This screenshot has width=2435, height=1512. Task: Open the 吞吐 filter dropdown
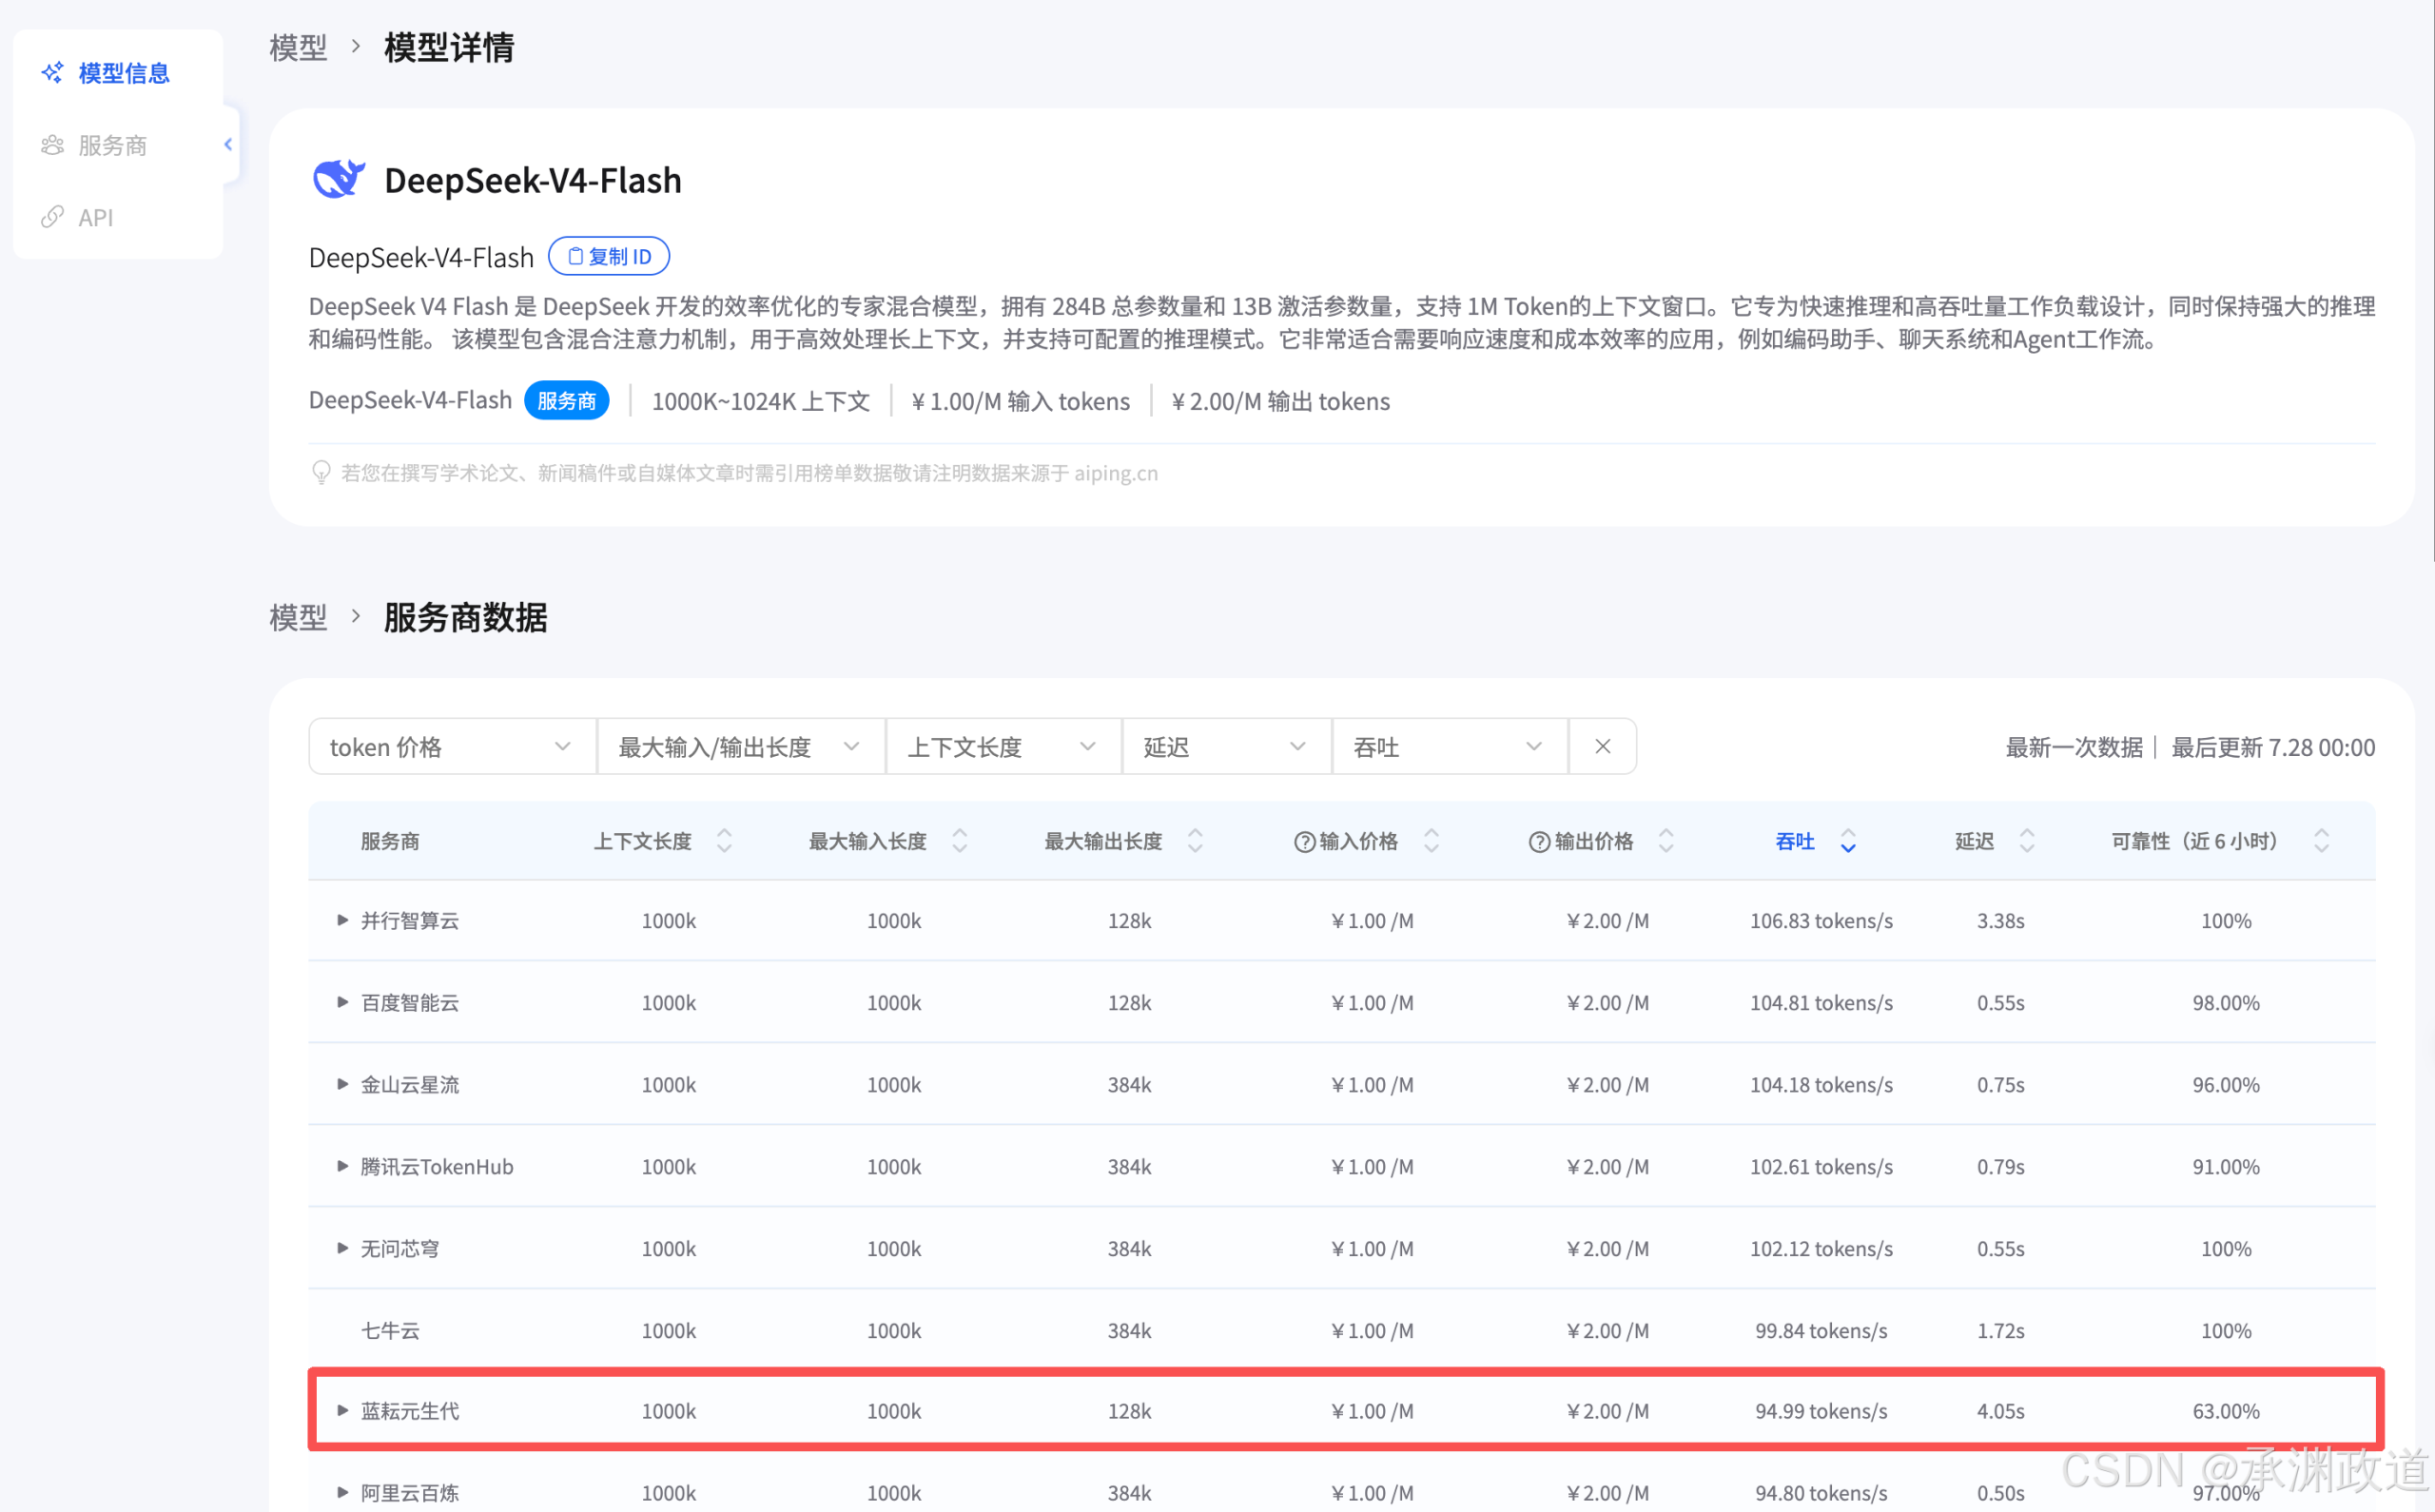tap(1450, 747)
